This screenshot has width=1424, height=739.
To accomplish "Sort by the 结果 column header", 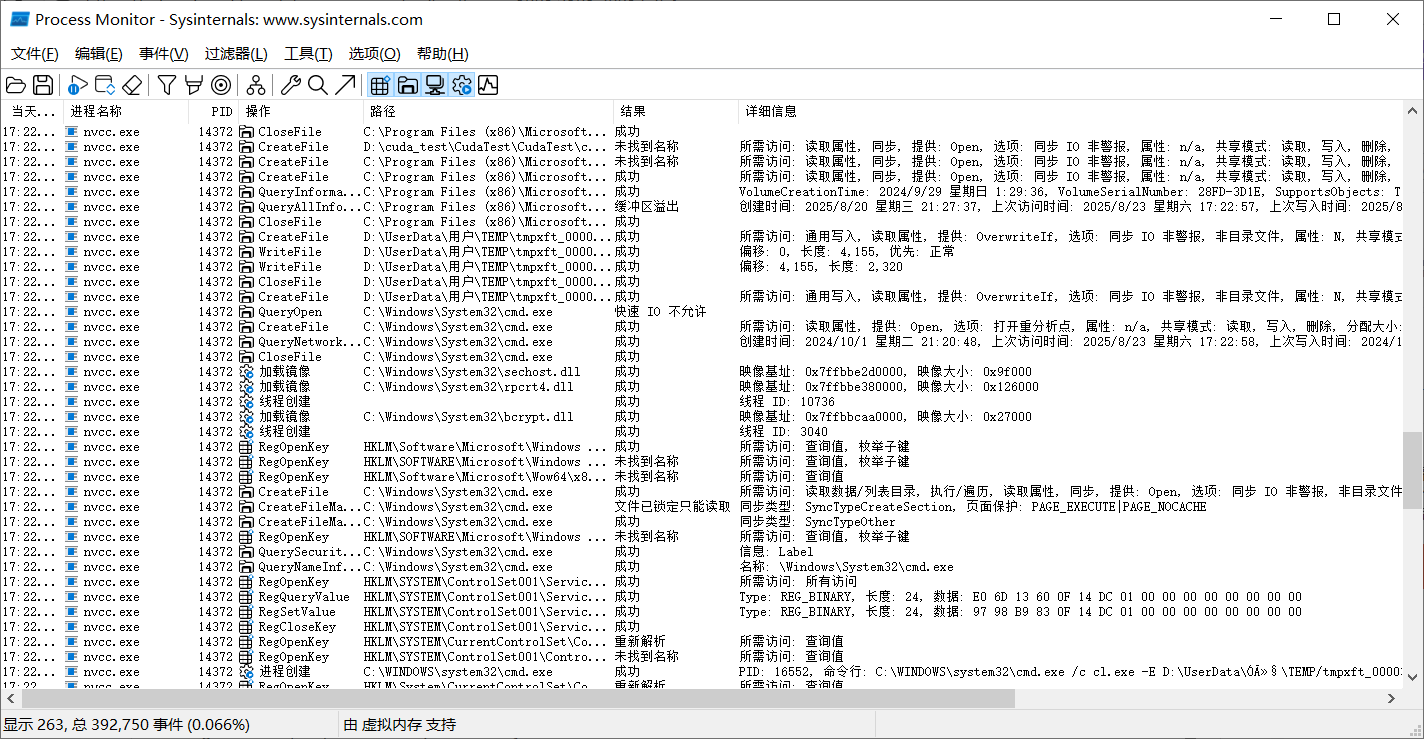I will (x=676, y=111).
